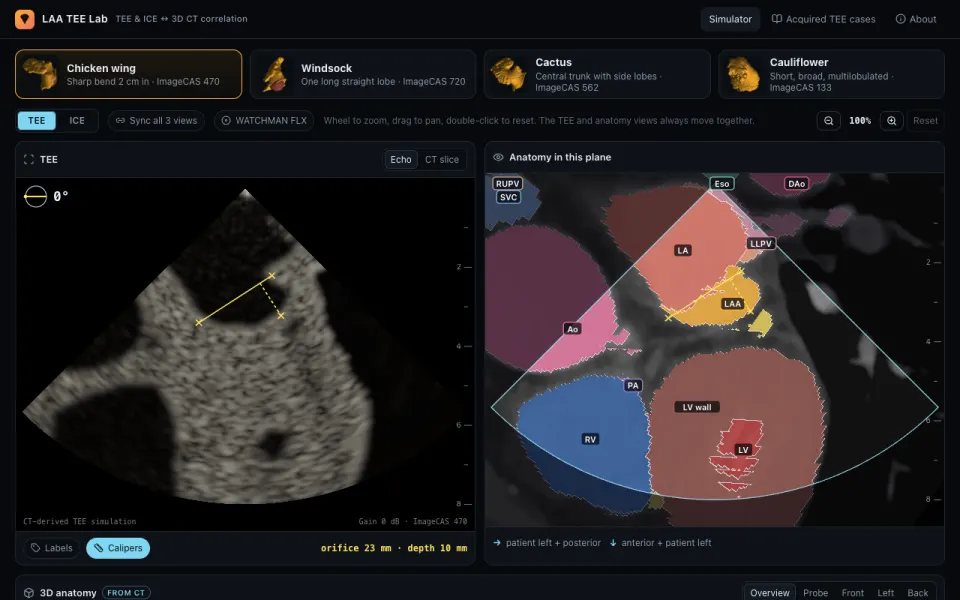The width and height of the screenshot is (960, 600).
Task: Click the LLPV anatomy label
Action: click(x=761, y=244)
